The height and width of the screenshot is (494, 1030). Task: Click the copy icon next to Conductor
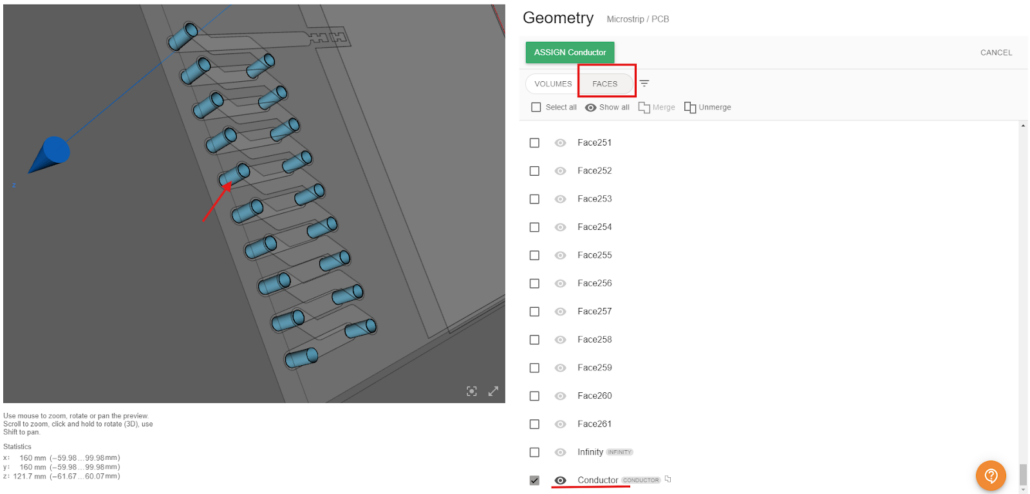coord(668,480)
